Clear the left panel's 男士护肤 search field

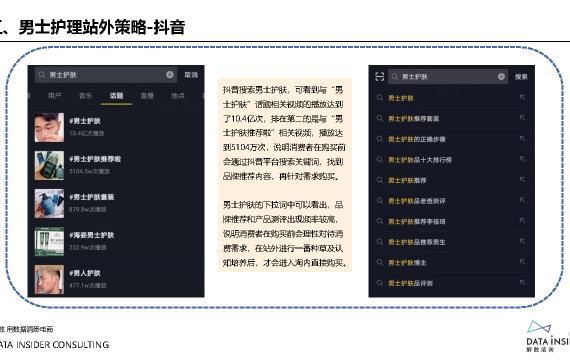170,75
